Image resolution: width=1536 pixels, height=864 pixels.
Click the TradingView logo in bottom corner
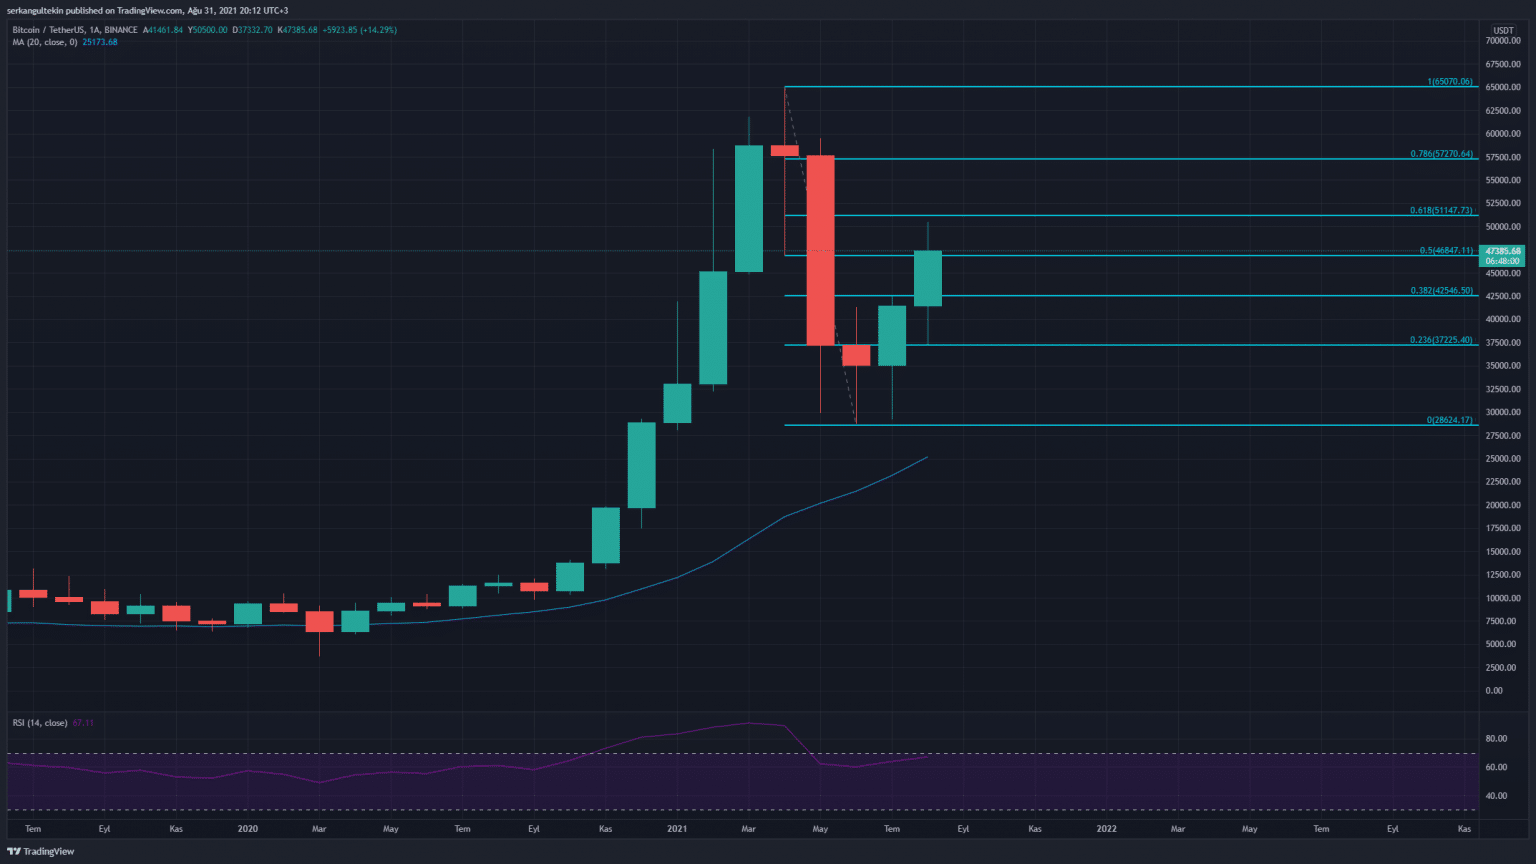pos(41,852)
